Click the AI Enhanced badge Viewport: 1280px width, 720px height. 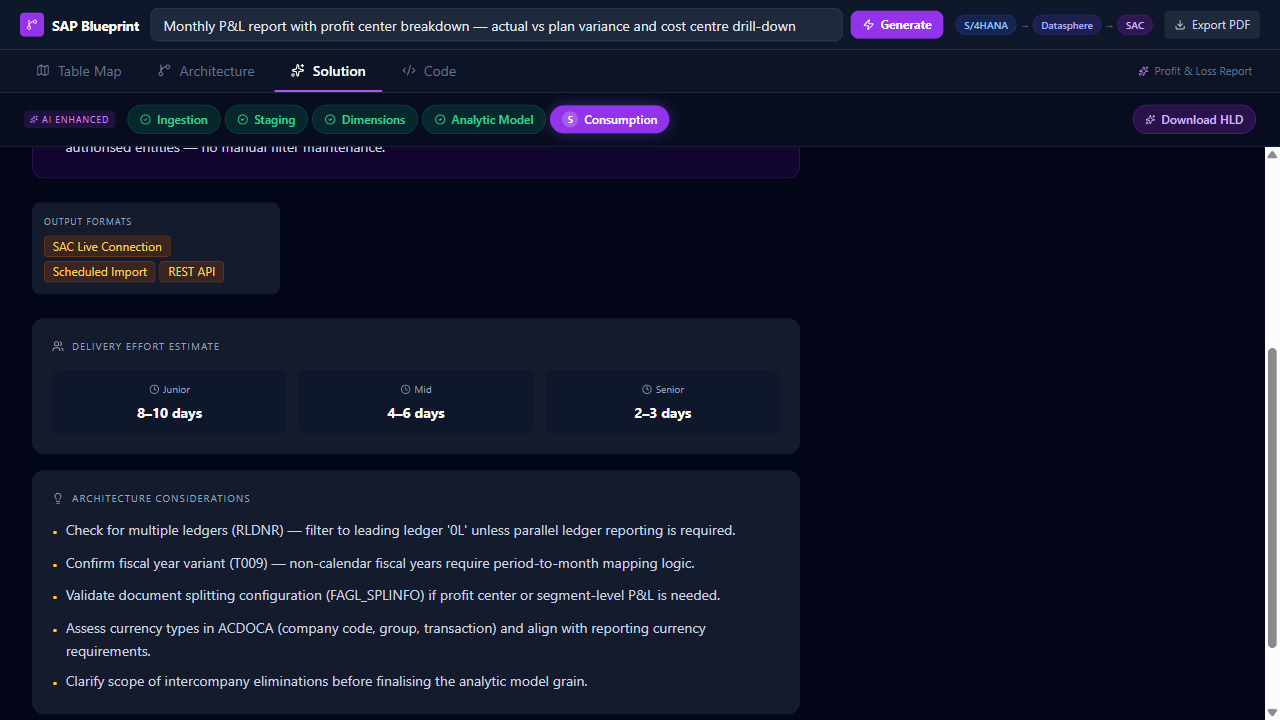coord(70,120)
